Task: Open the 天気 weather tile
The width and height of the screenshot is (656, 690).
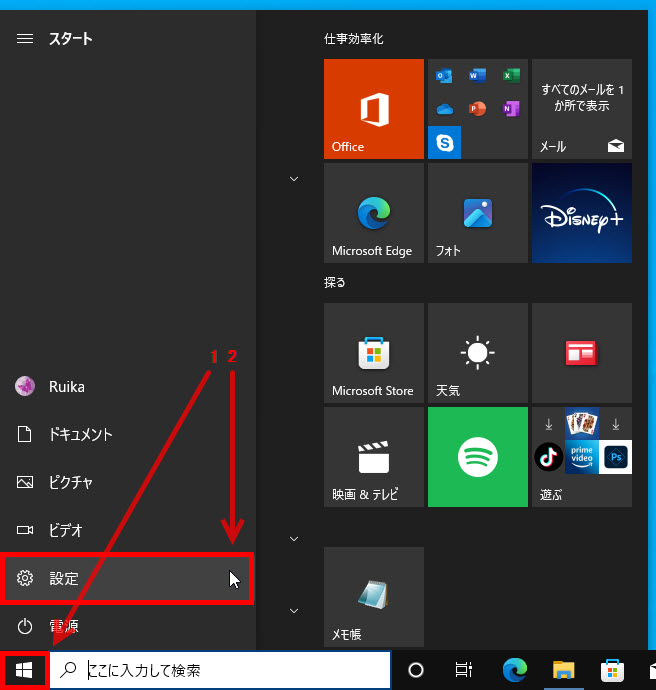Action: pyautogui.click(x=477, y=353)
